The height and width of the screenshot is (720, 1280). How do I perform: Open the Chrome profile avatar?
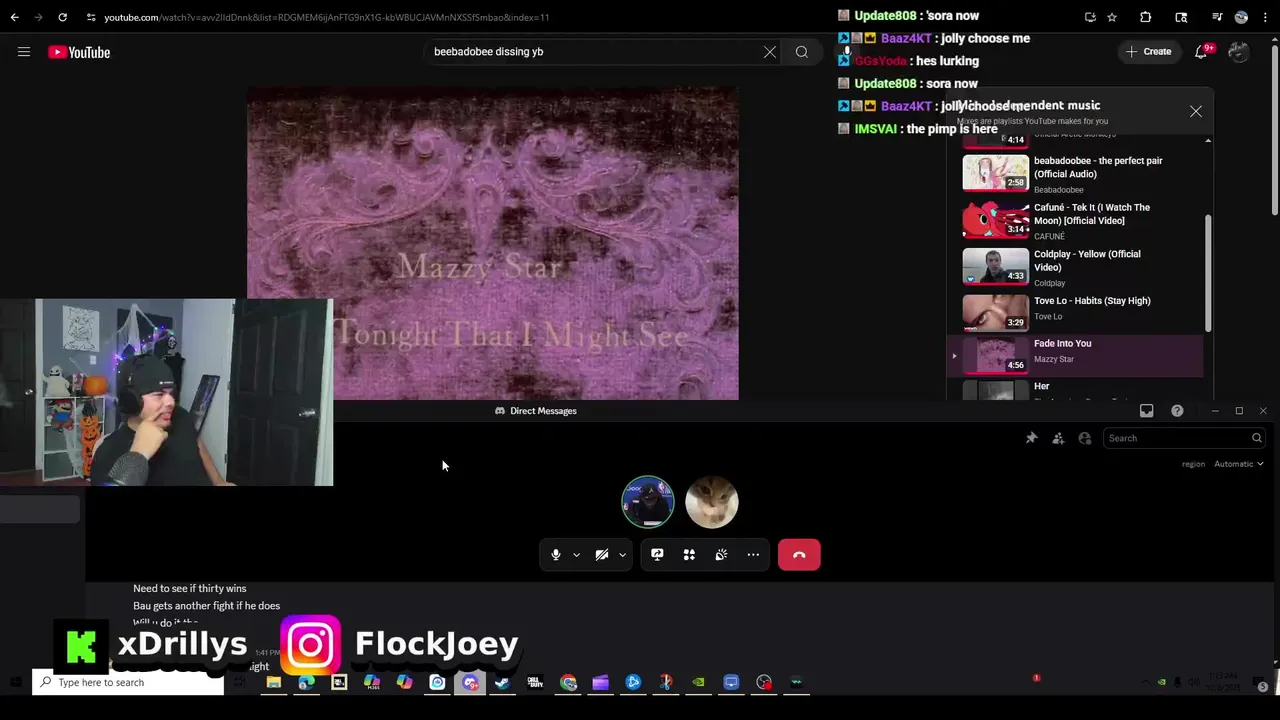coord(1241,17)
